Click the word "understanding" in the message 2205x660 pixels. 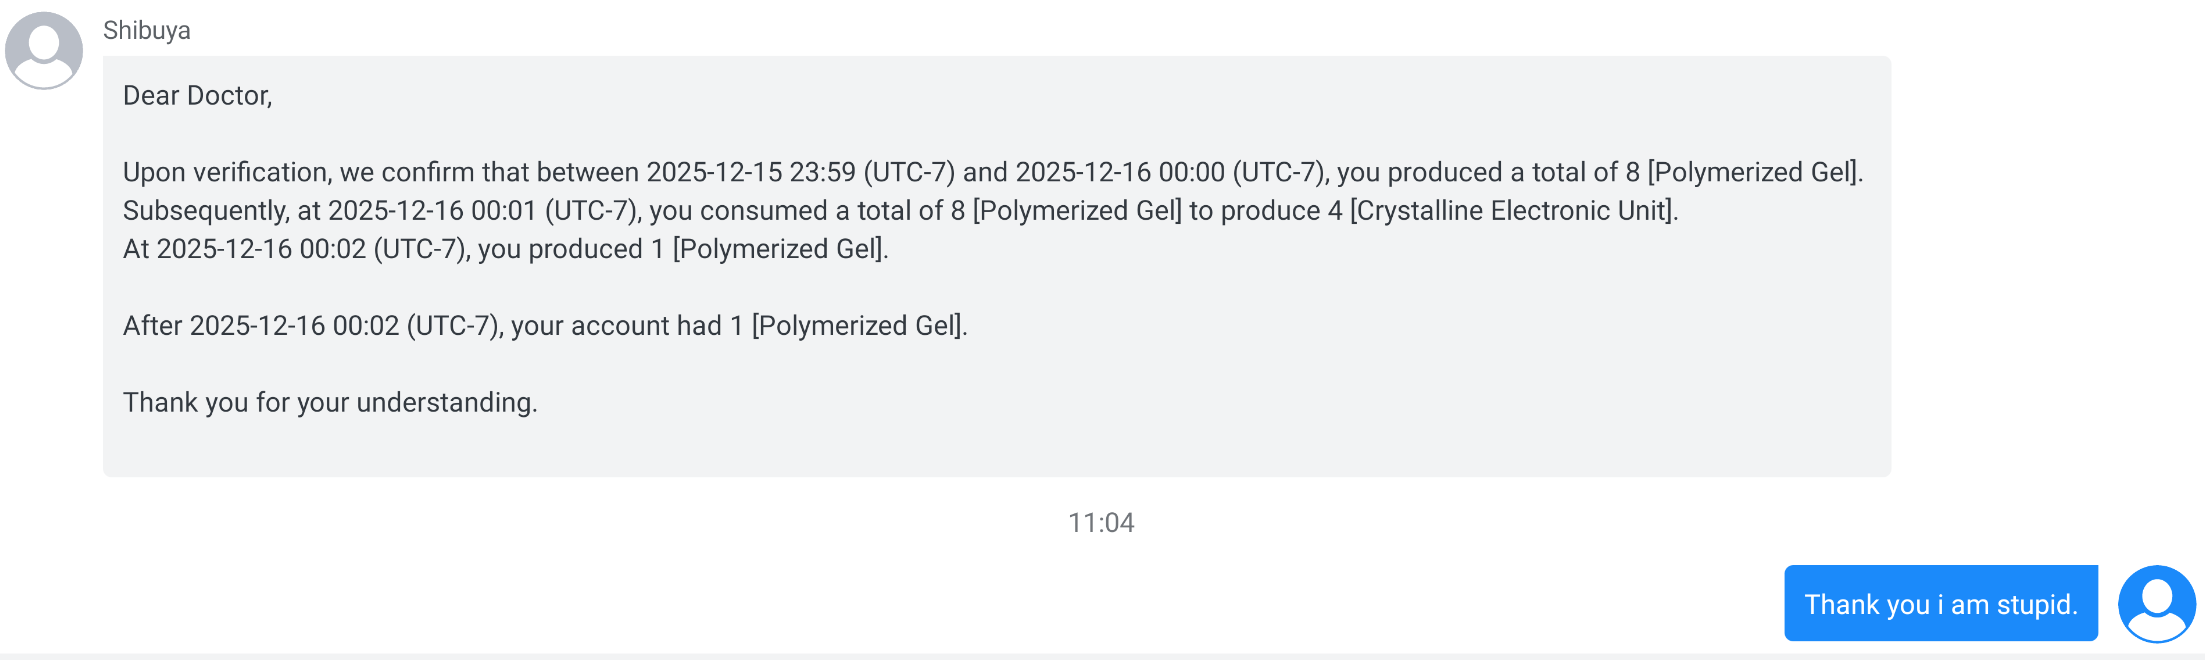[445, 403]
